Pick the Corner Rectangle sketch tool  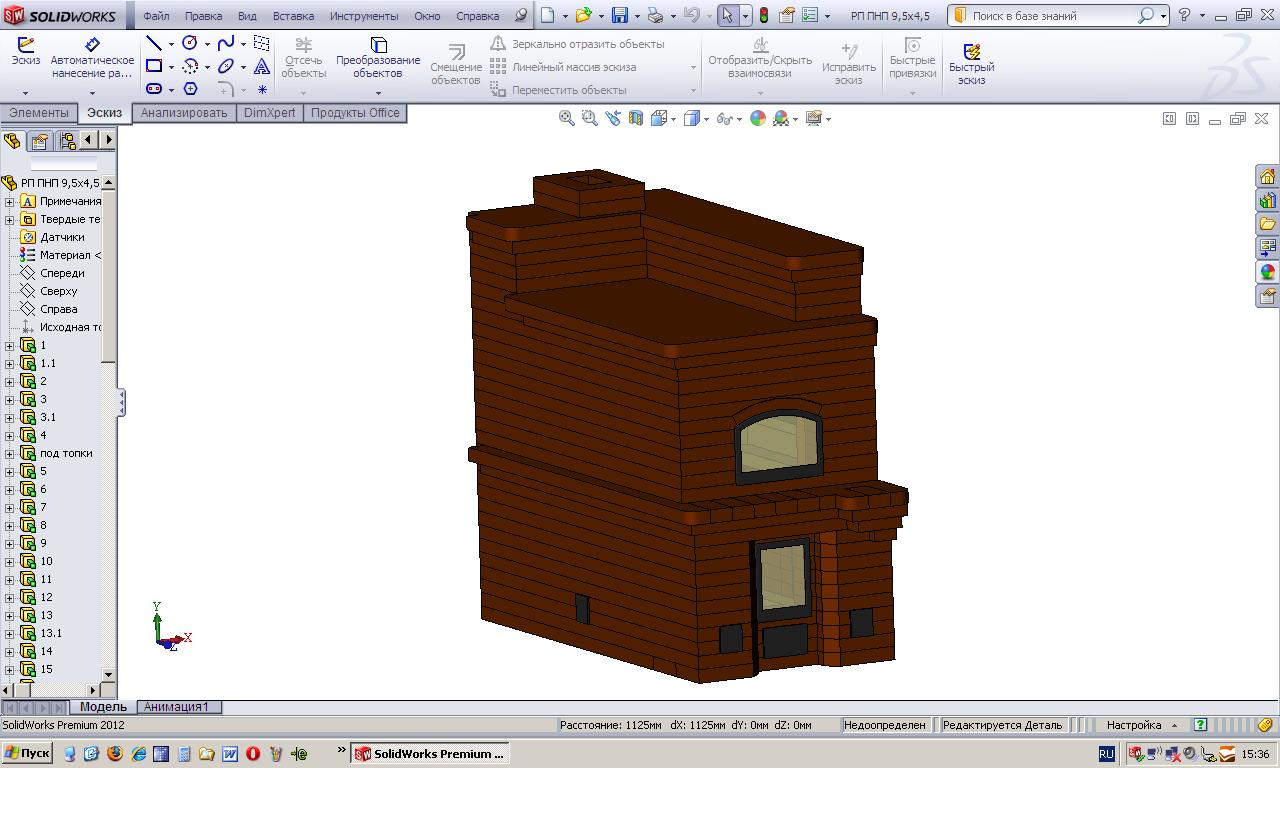pyautogui.click(x=154, y=67)
